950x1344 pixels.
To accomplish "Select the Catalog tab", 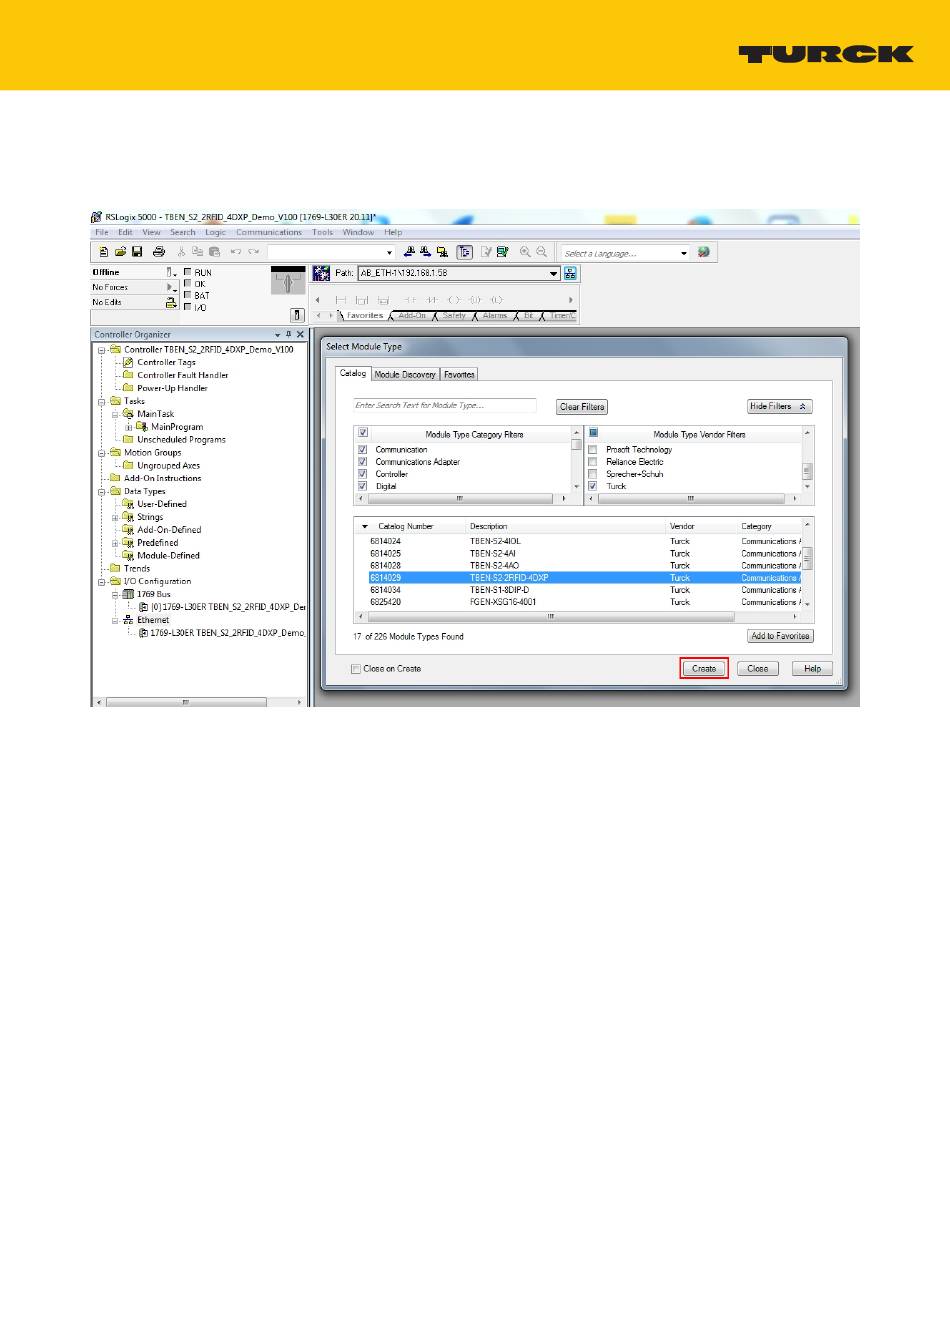I will (353, 373).
